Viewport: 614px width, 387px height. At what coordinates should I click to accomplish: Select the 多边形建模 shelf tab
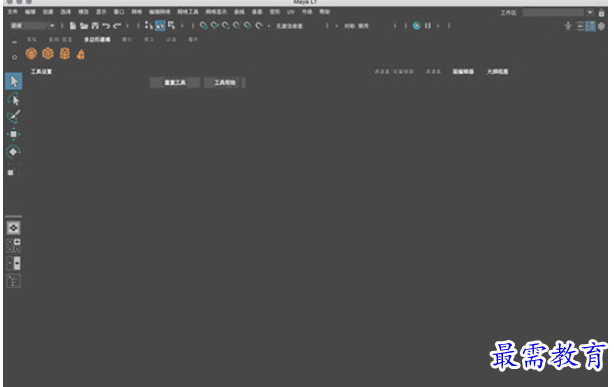click(97, 40)
